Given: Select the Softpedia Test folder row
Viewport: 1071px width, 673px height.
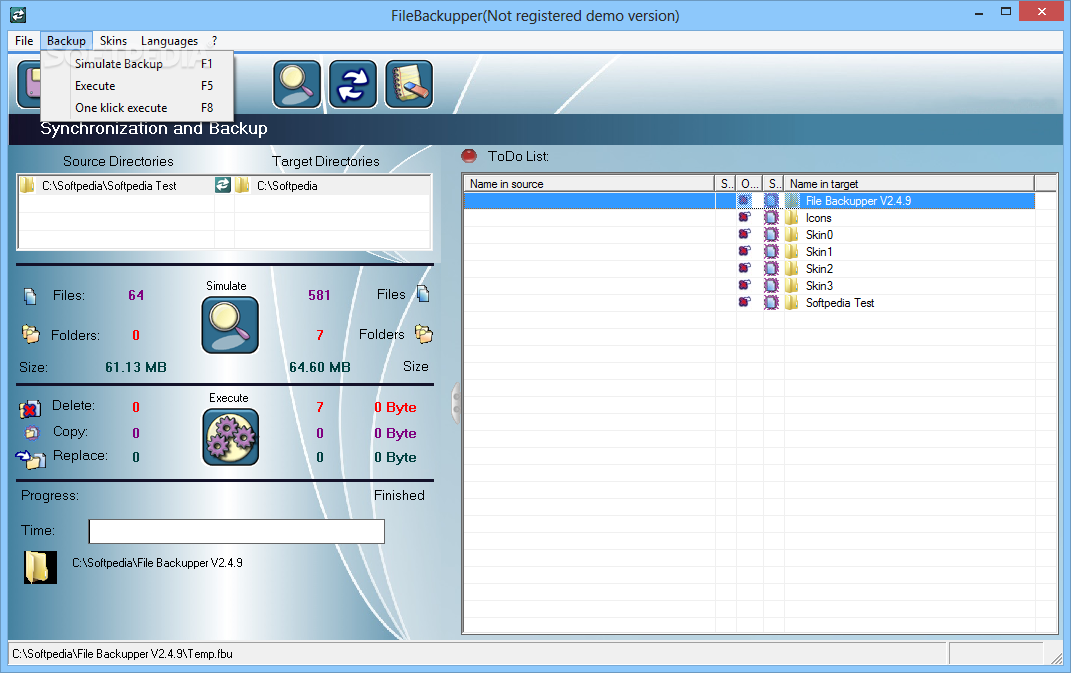Looking at the screenshot, I should (749, 303).
